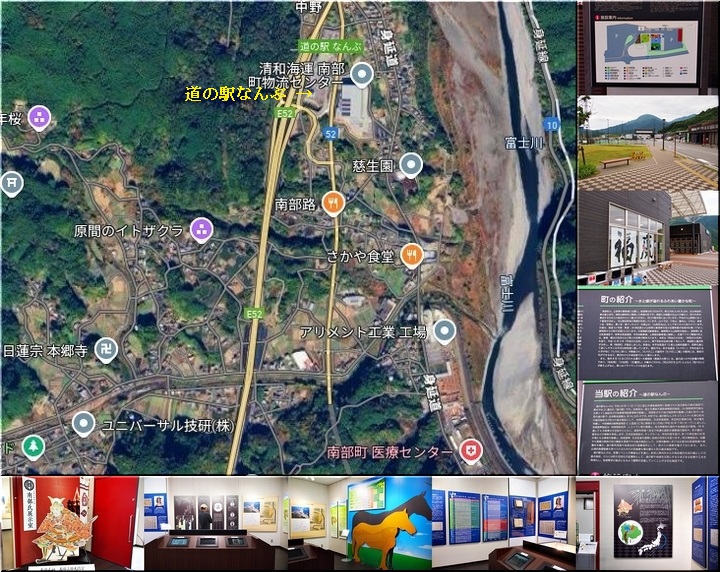Click the route 10 road badge
The height and width of the screenshot is (572, 720).
tap(553, 124)
